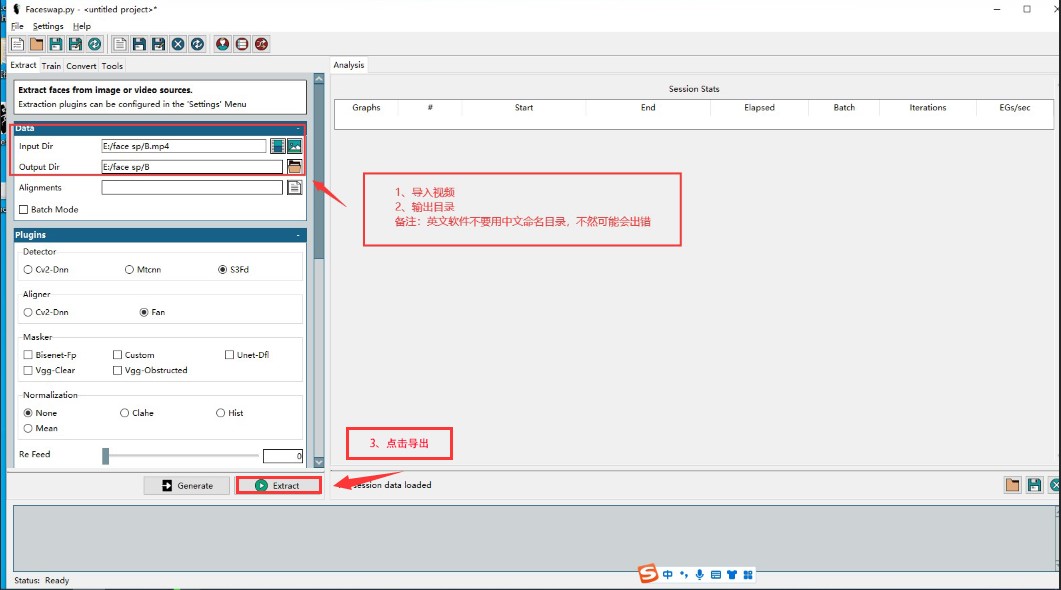Open the load session folder icon

click(1012, 485)
